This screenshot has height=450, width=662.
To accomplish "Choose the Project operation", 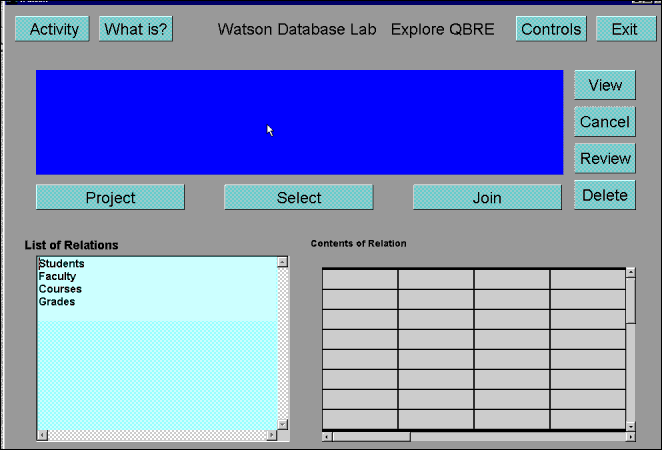I will click(110, 197).
